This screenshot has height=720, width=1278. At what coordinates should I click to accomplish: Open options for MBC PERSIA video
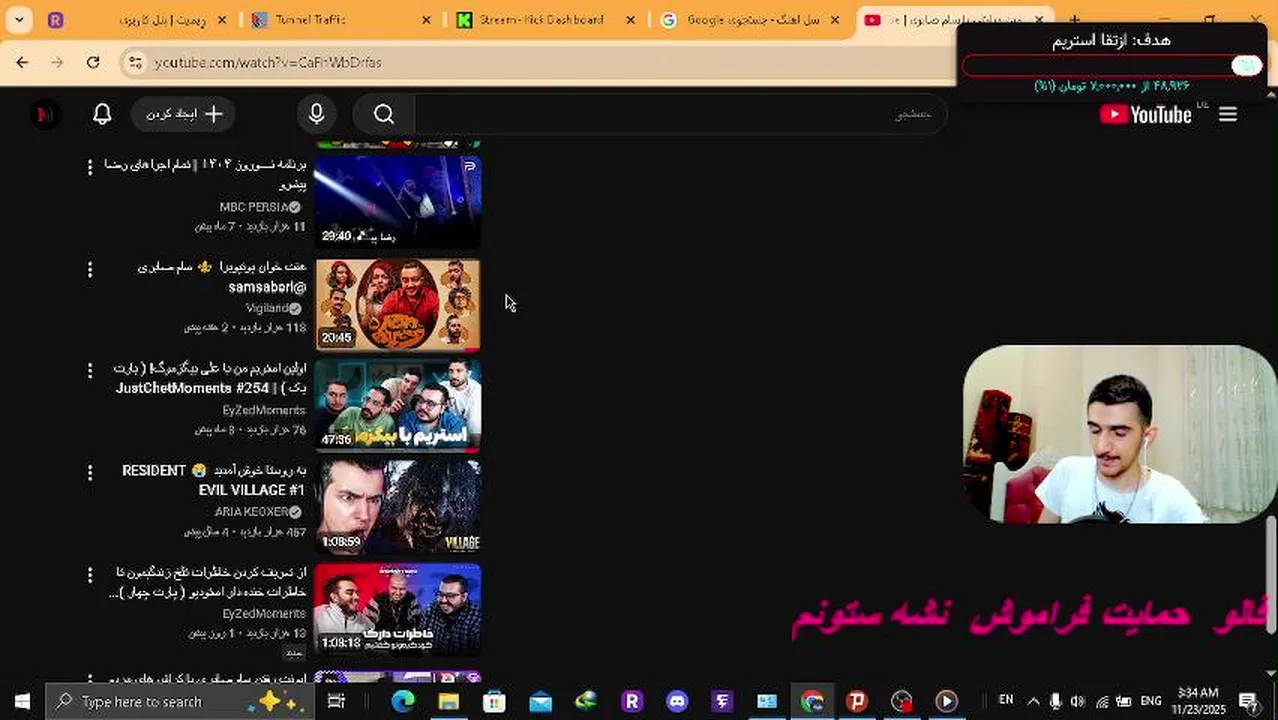89,167
